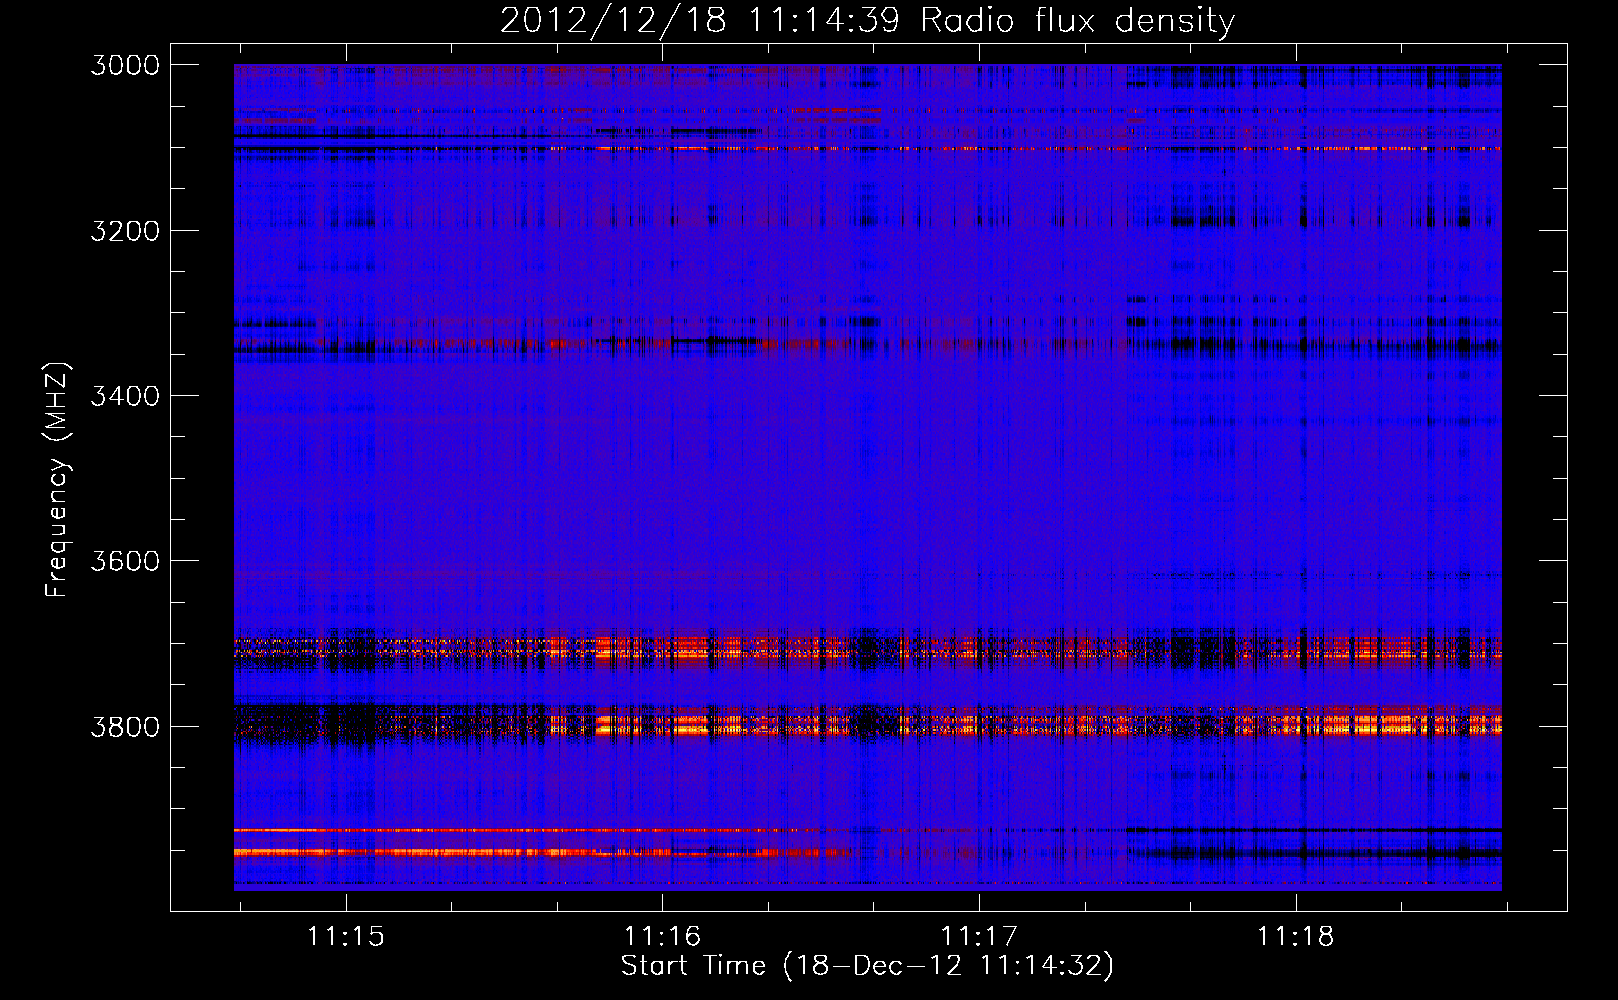Click the plot title 'Radio flux density'
The height and width of the screenshot is (1000, 1618).
1077,20
